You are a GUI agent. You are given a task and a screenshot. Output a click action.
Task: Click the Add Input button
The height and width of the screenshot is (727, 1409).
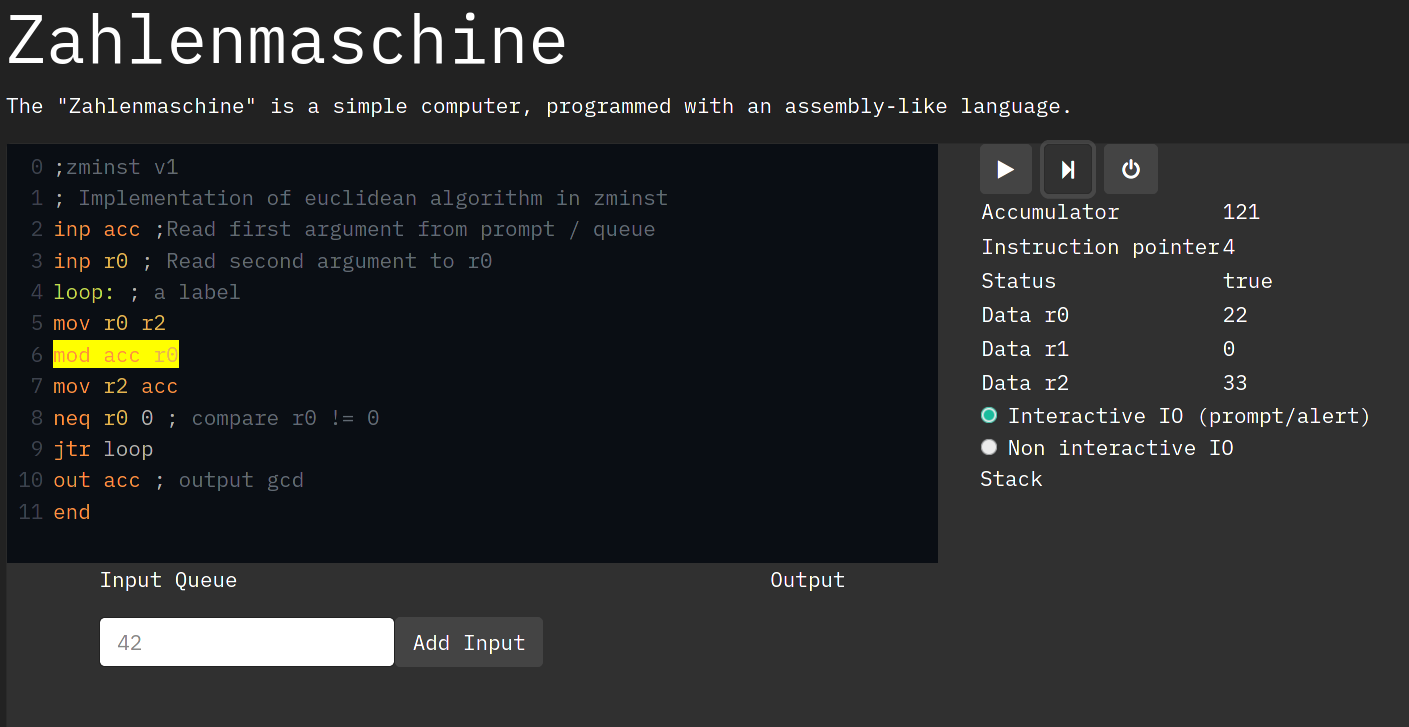[x=468, y=642]
